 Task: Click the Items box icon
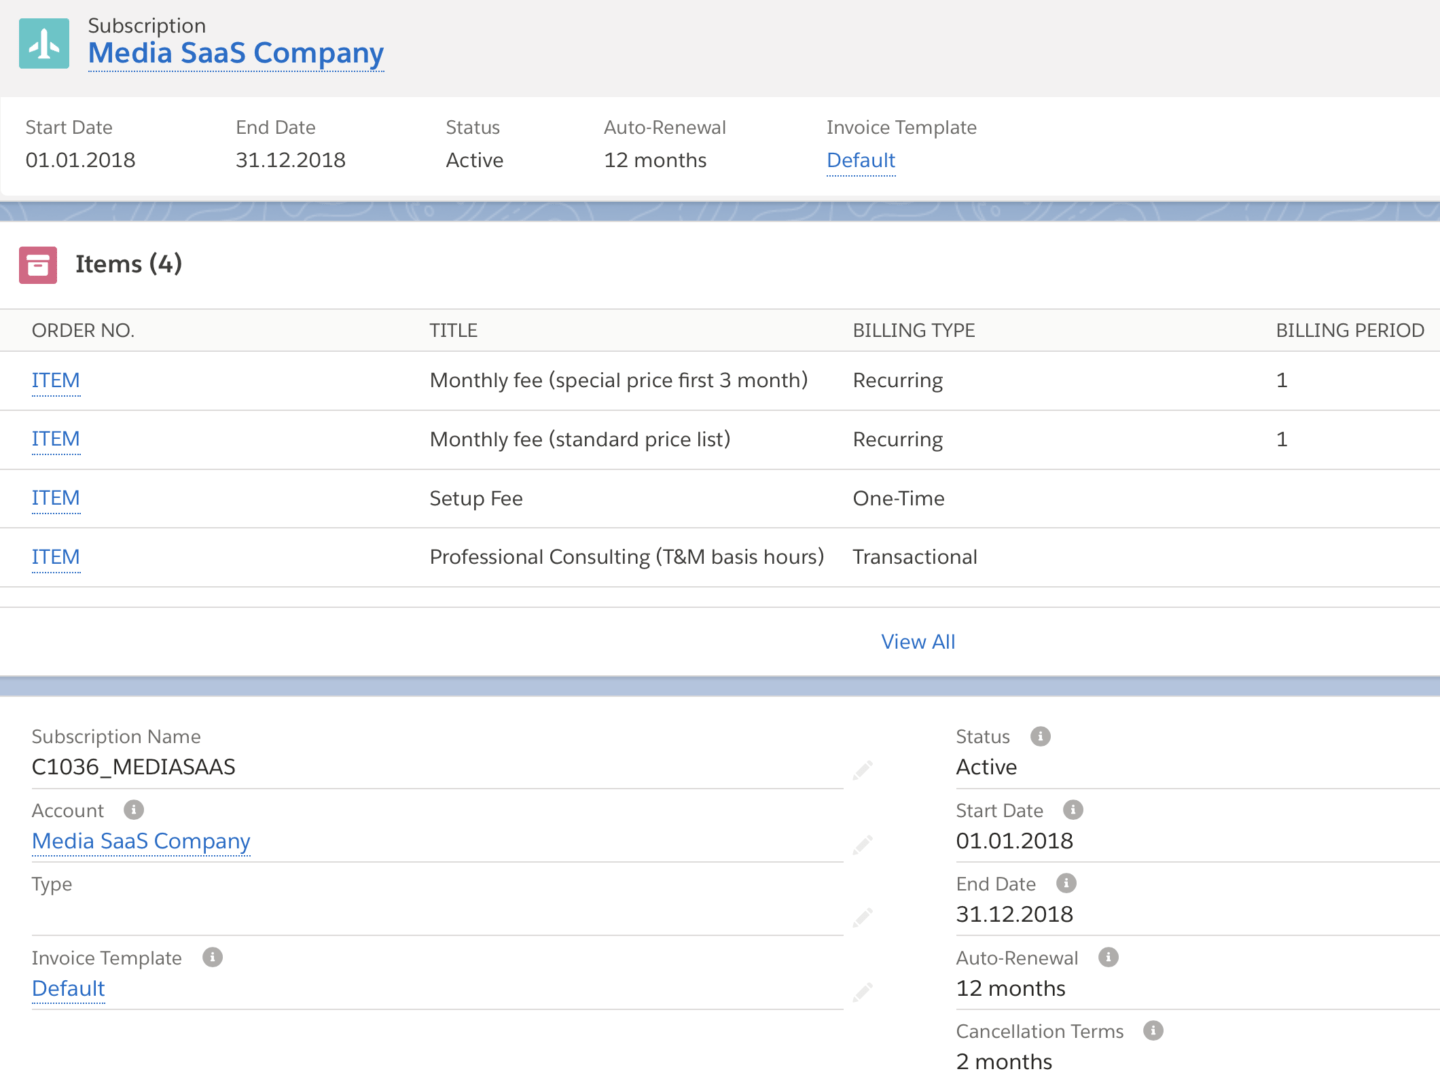(38, 265)
